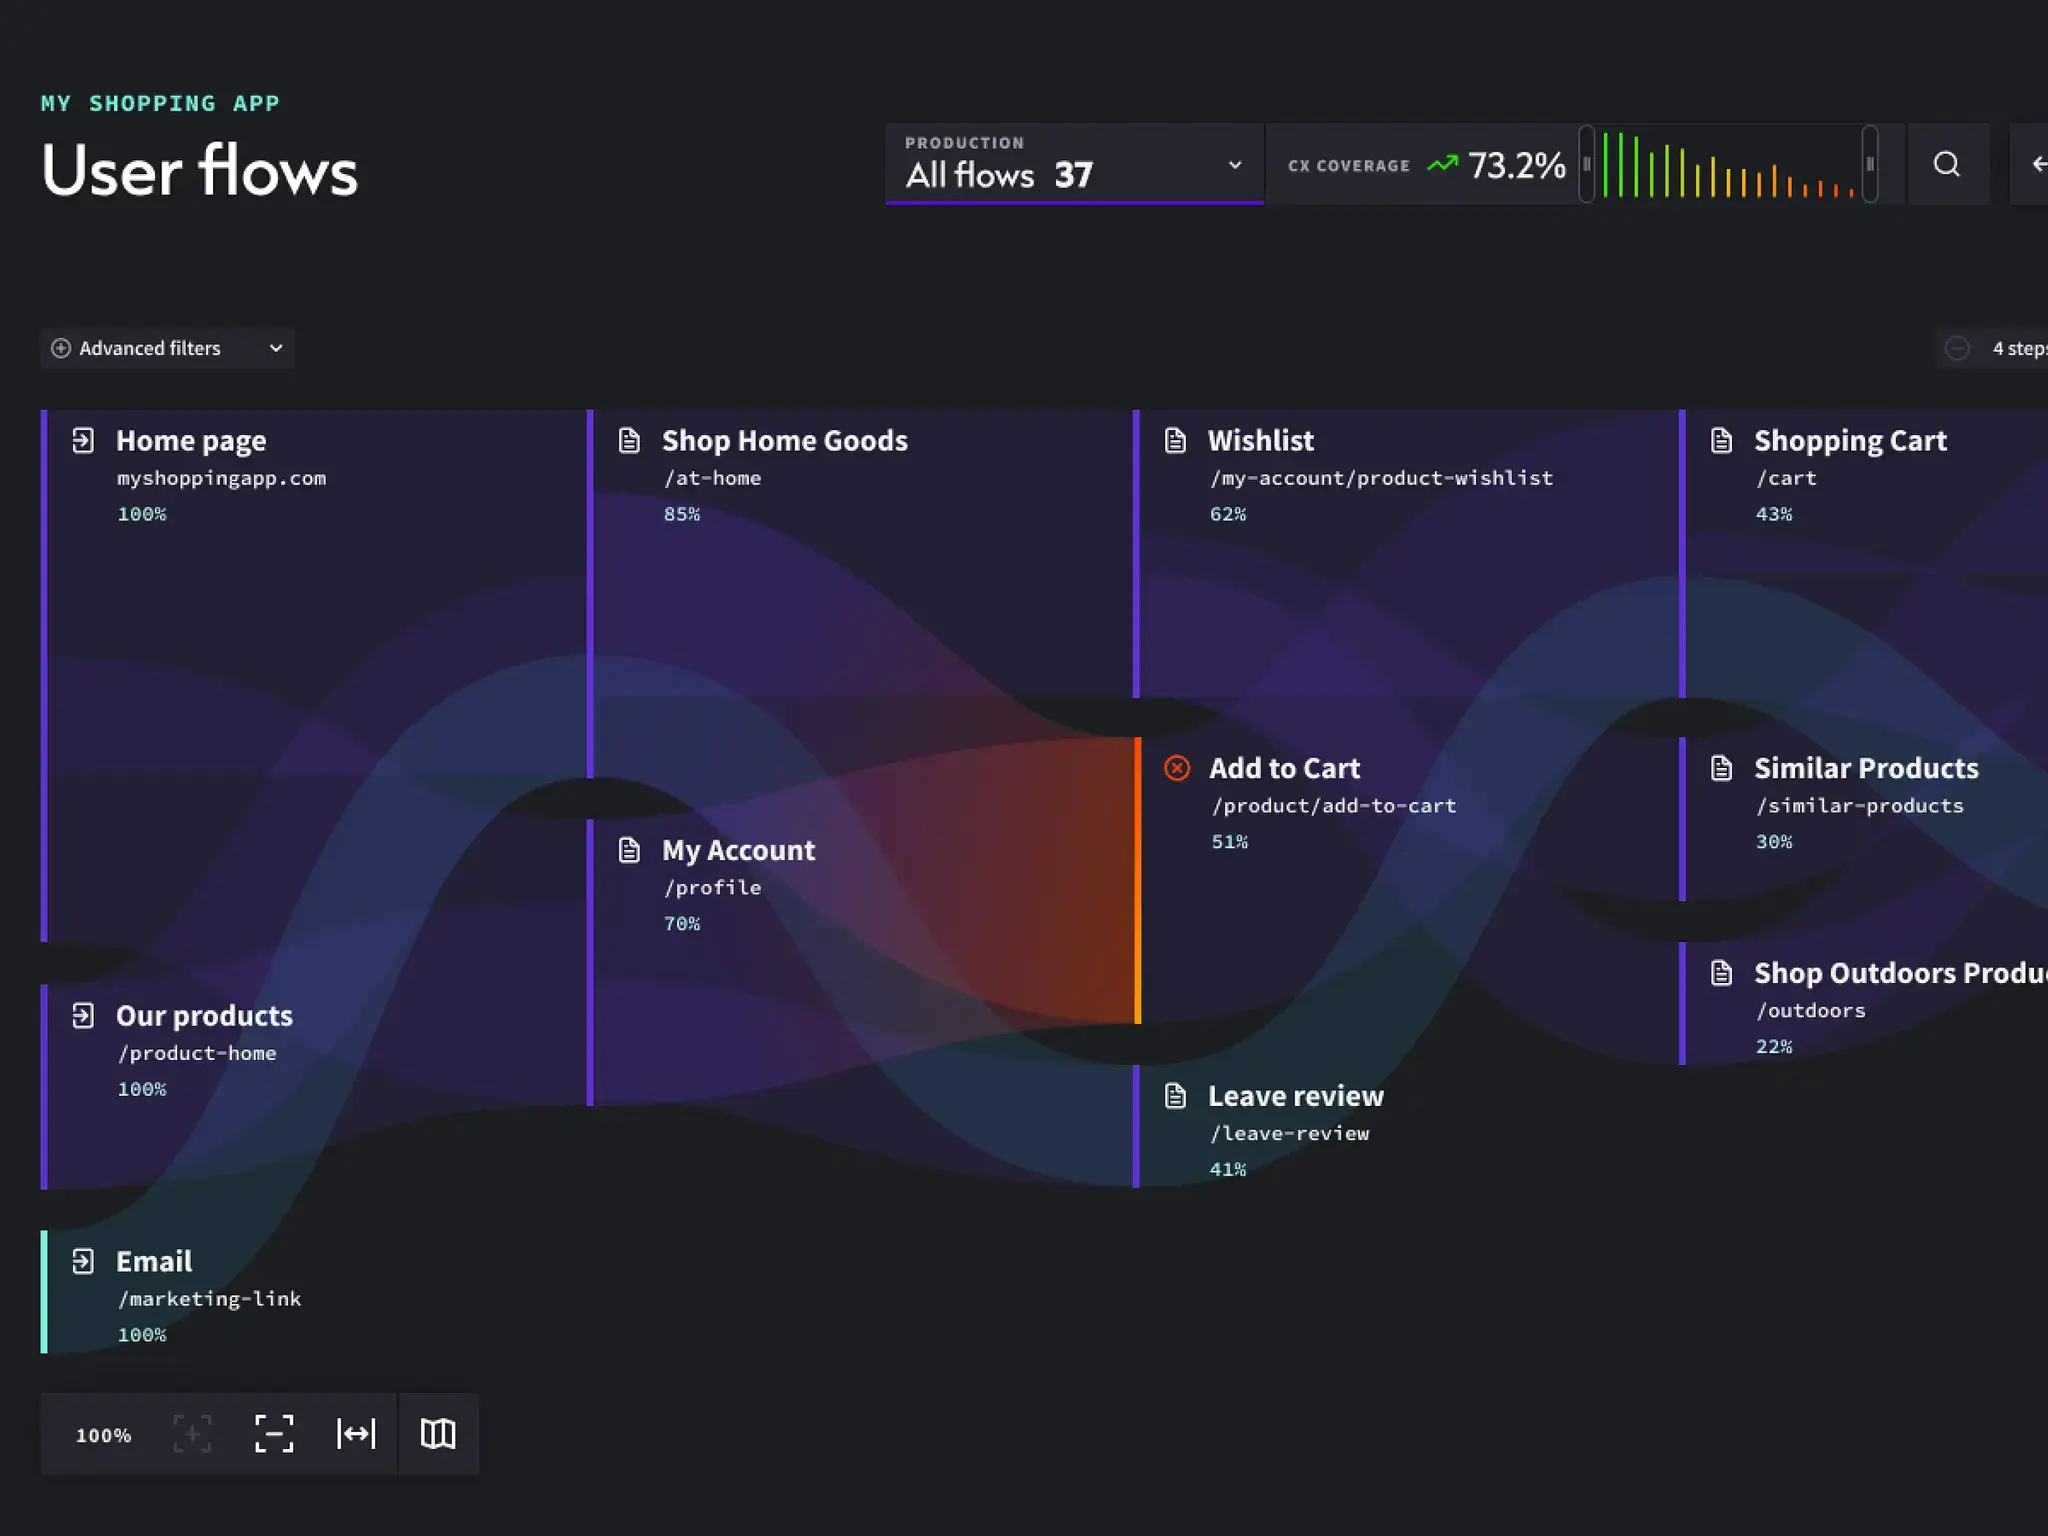The height and width of the screenshot is (1536, 2048).
Task: Decrease steps with the minus button
Action: [x=1957, y=348]
